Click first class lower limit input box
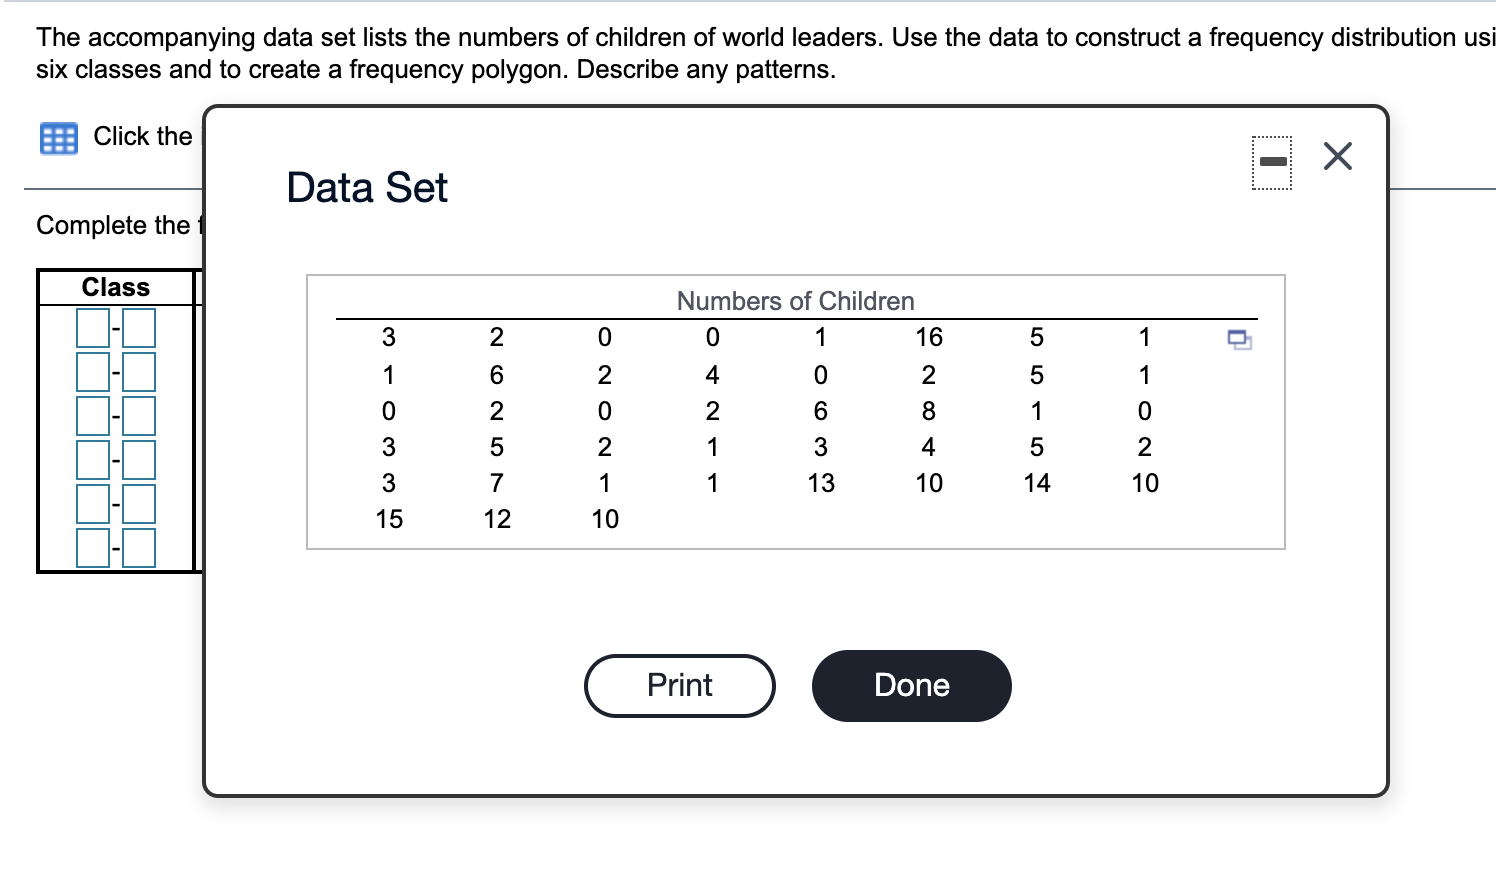This screenshot has width=1496, height=876. pos(93,328)
